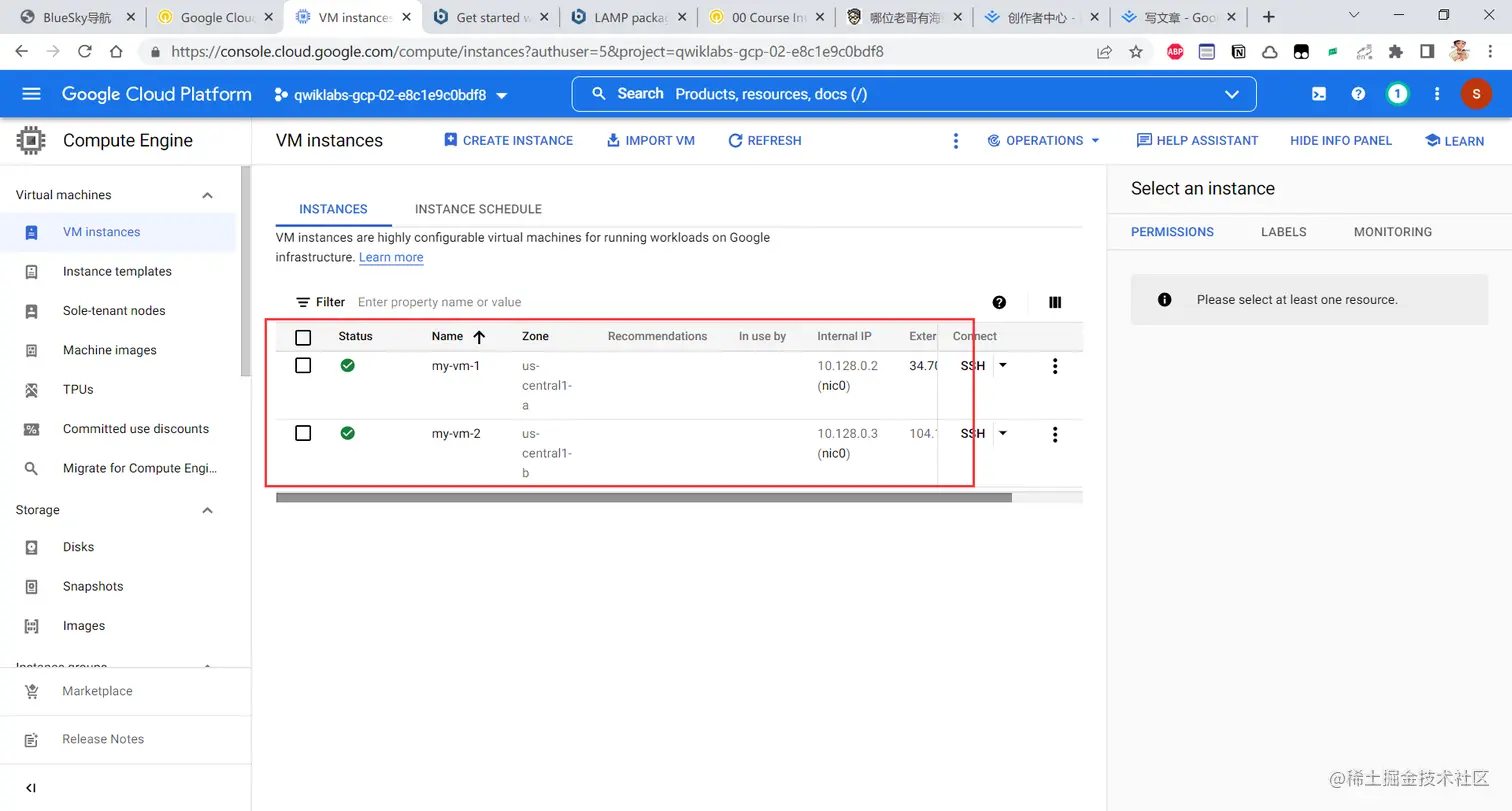Click the column display options icon
Screen dimensions: 1512x811
coord(1055,302)
